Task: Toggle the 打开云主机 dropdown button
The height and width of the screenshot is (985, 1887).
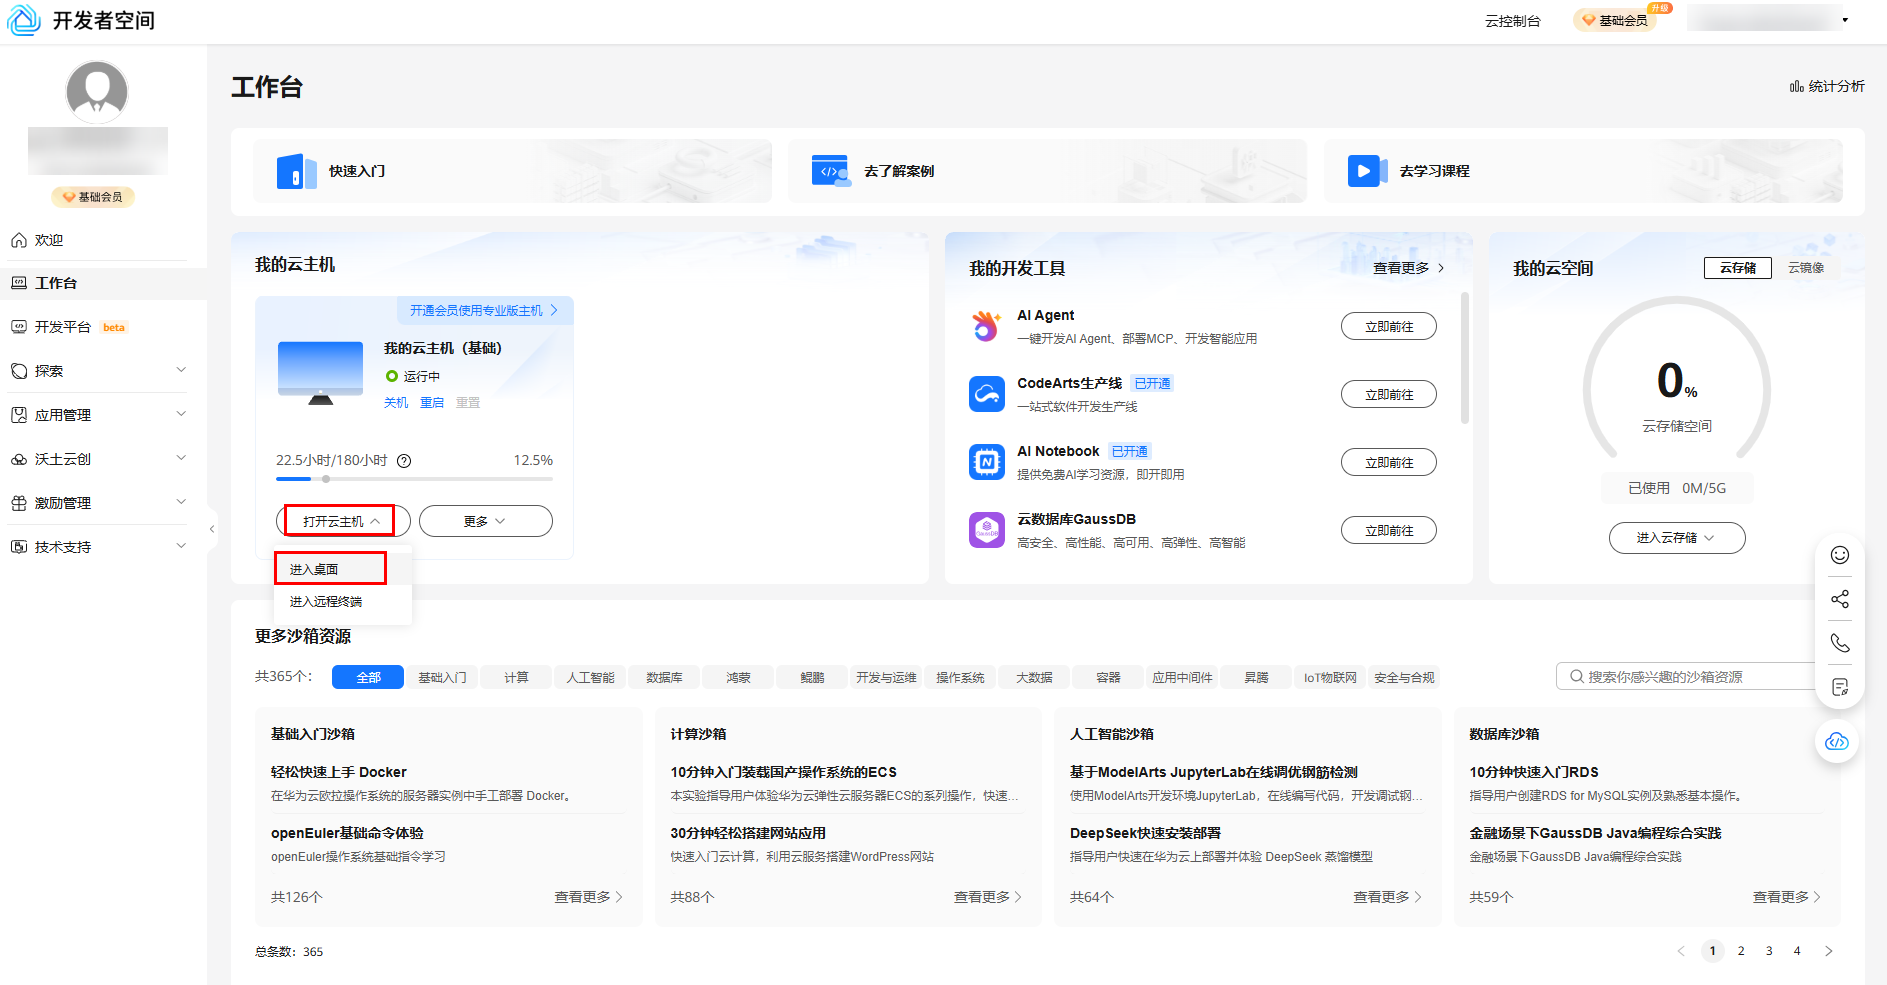Action: pos(343,521)
